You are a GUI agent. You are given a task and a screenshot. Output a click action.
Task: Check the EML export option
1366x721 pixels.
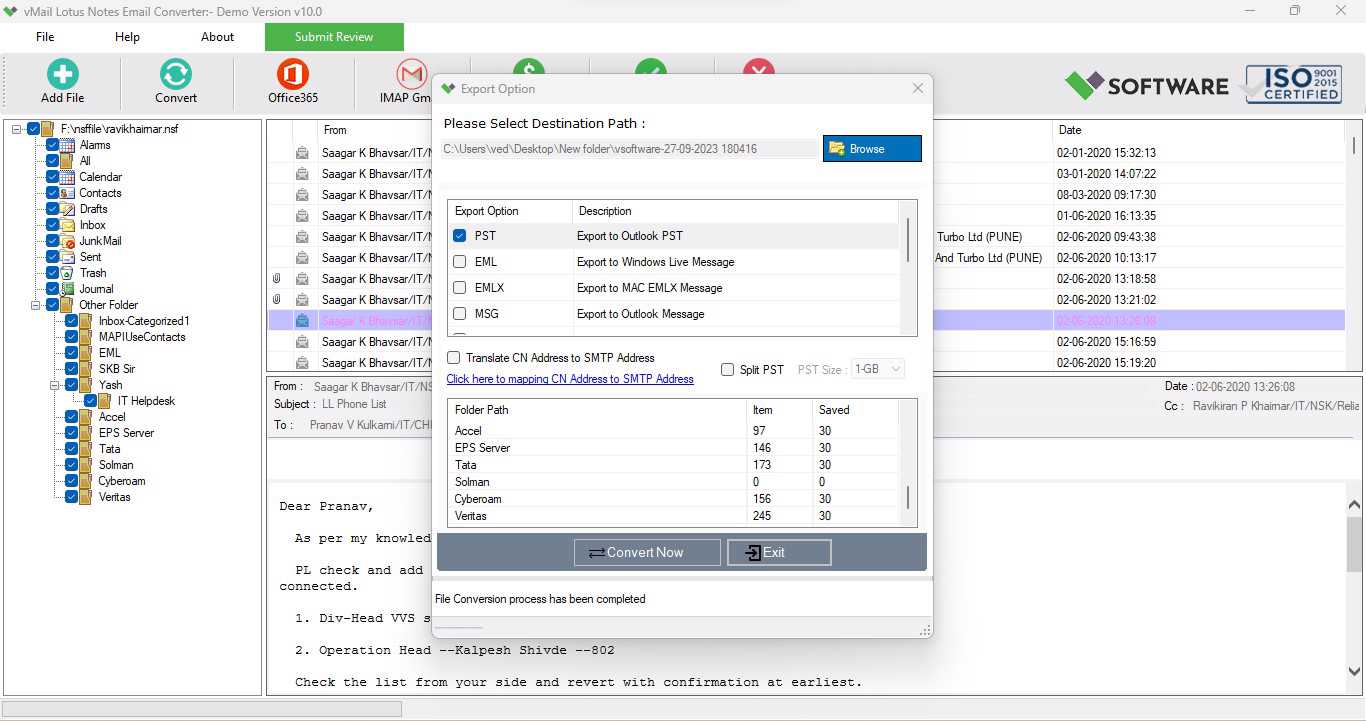coord(460,262)
